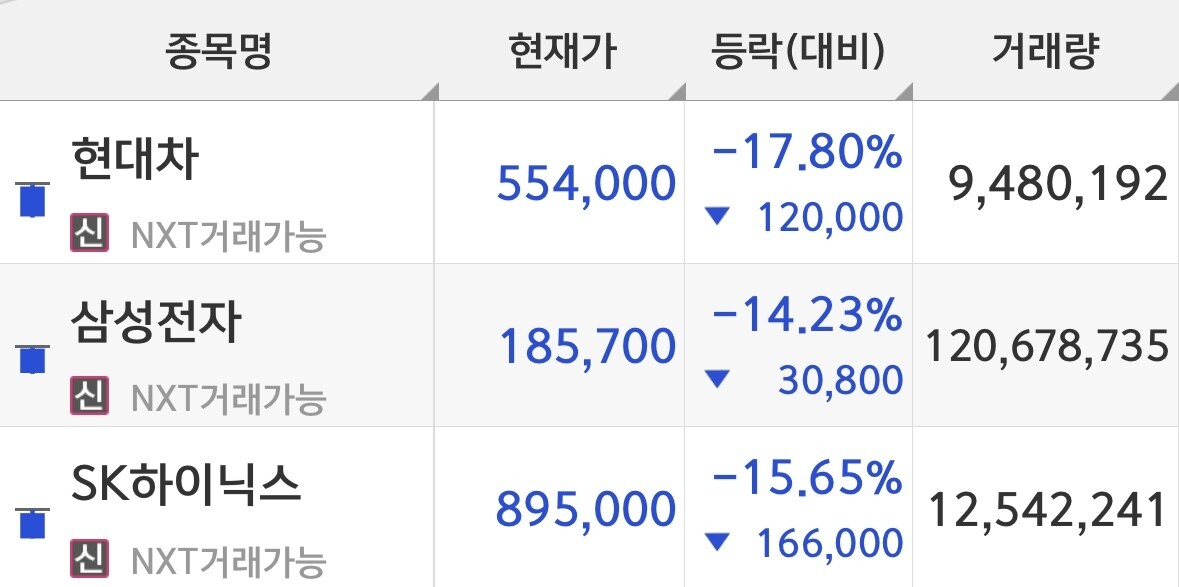Tap down arrow next to 120,000 change
The image size is (1179, 587).
tap(717, 217)
